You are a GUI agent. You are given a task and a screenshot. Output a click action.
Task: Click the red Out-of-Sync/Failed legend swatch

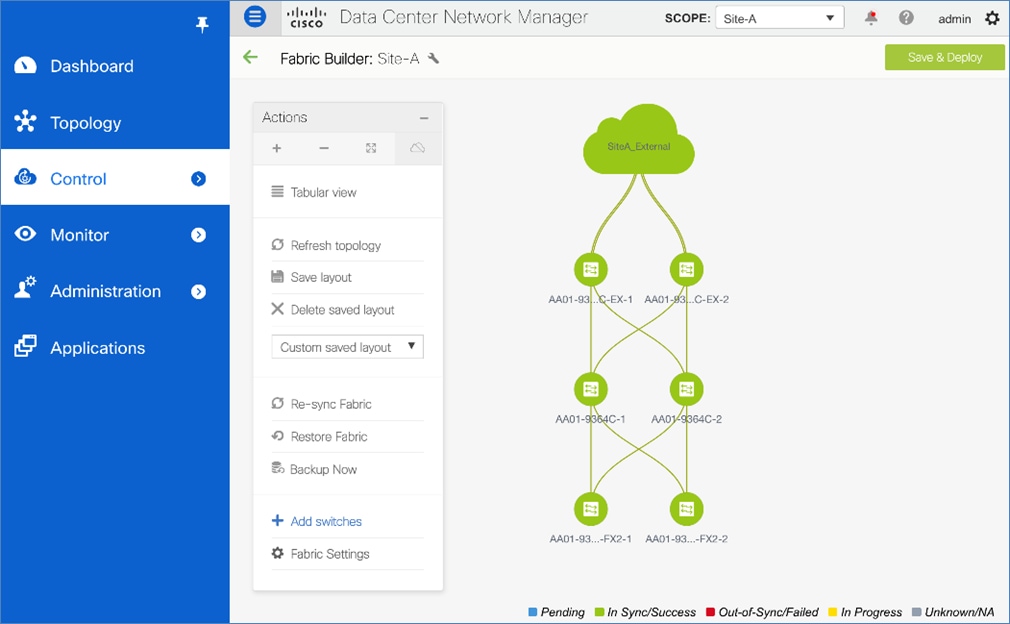[x=710, y=612]
